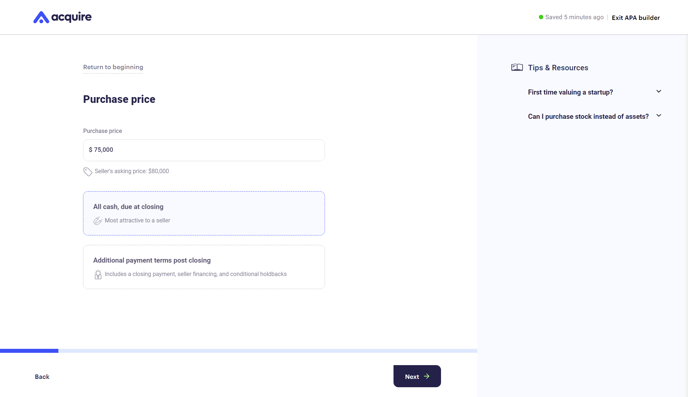The width and height of the screenshot is (688, 397).
Task: Click the Purchase price input field
Action: 204,150
